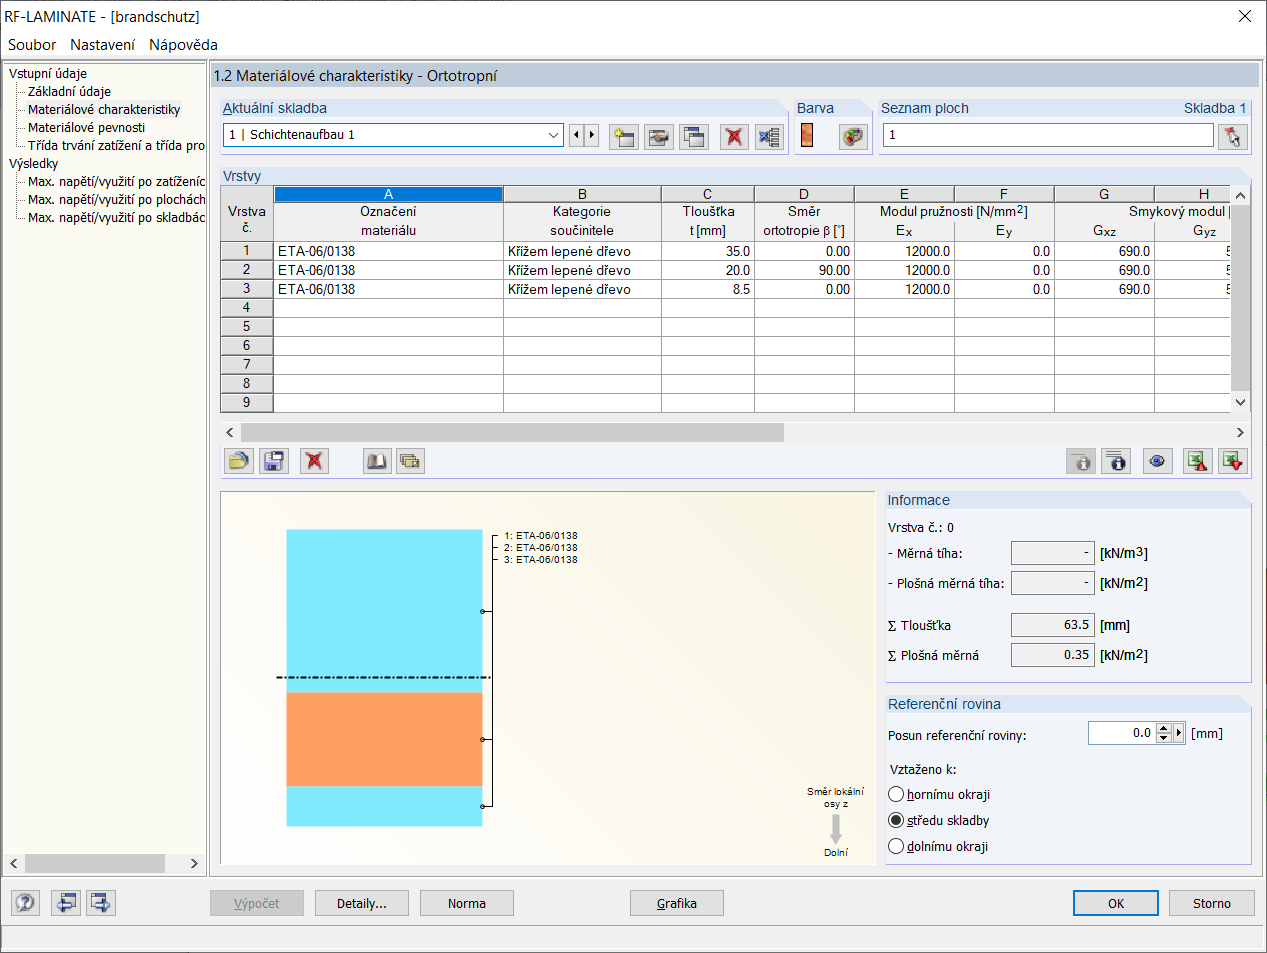Click greyed info icon in layers toolbar
Image resolution: width=1267 pixels, height=953 pixels.
1081,461
